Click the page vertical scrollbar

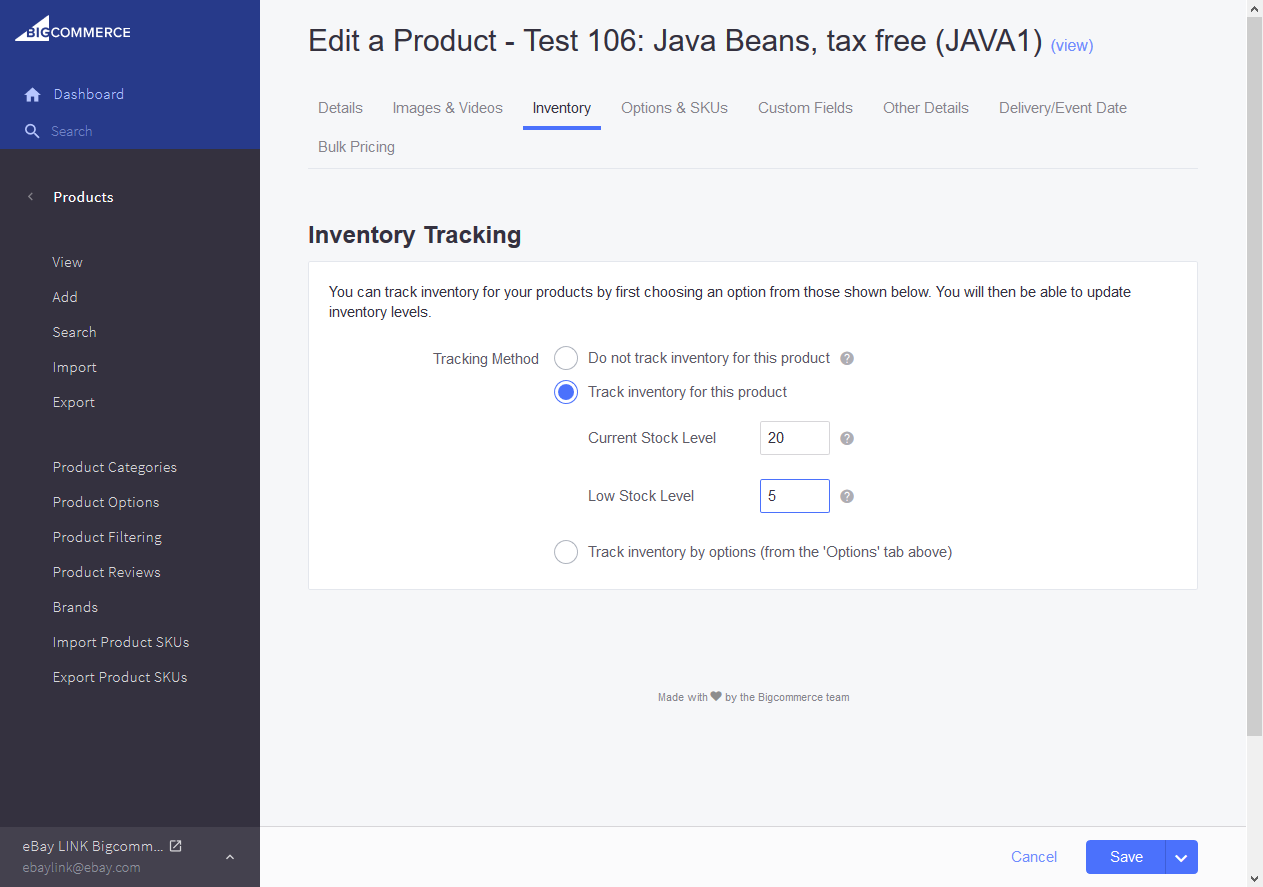pos(1255,375)
